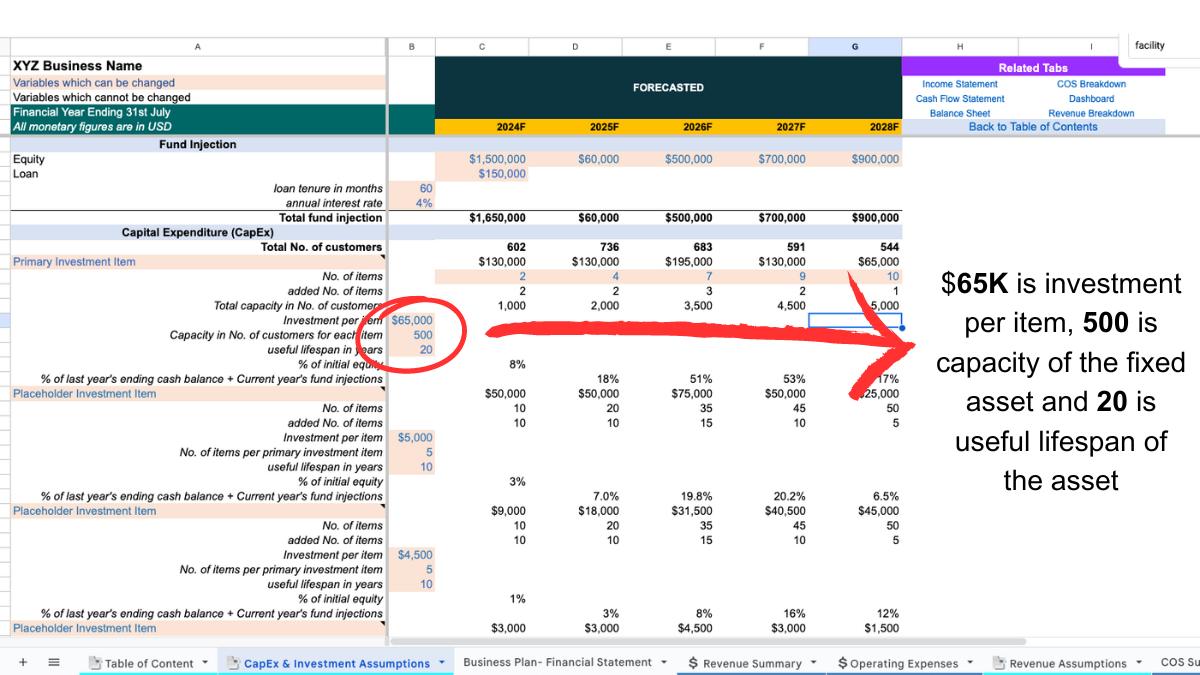Select the FORECASTED header cell

[x=668, y=88]
